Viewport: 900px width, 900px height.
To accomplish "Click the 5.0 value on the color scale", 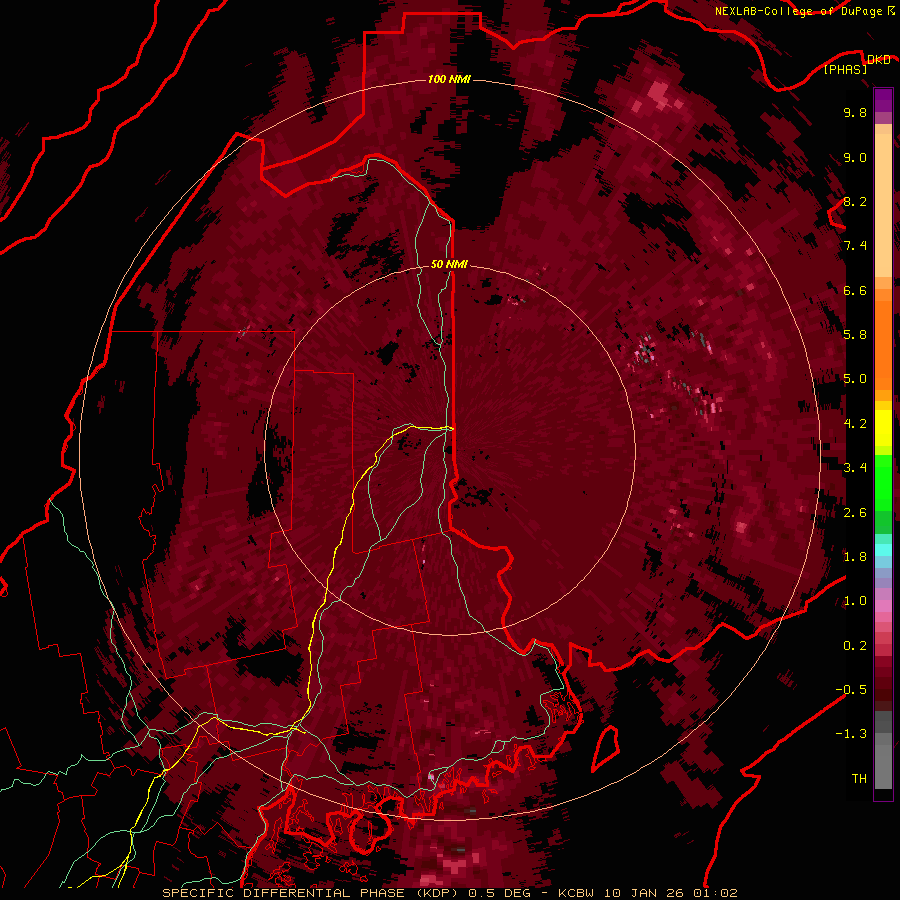I will (x=855, y=379).
